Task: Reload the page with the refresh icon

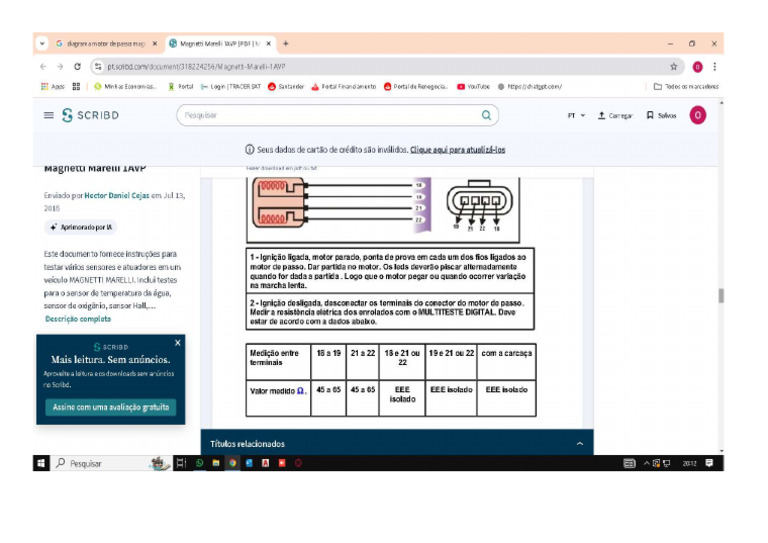Action: (77, 67)
